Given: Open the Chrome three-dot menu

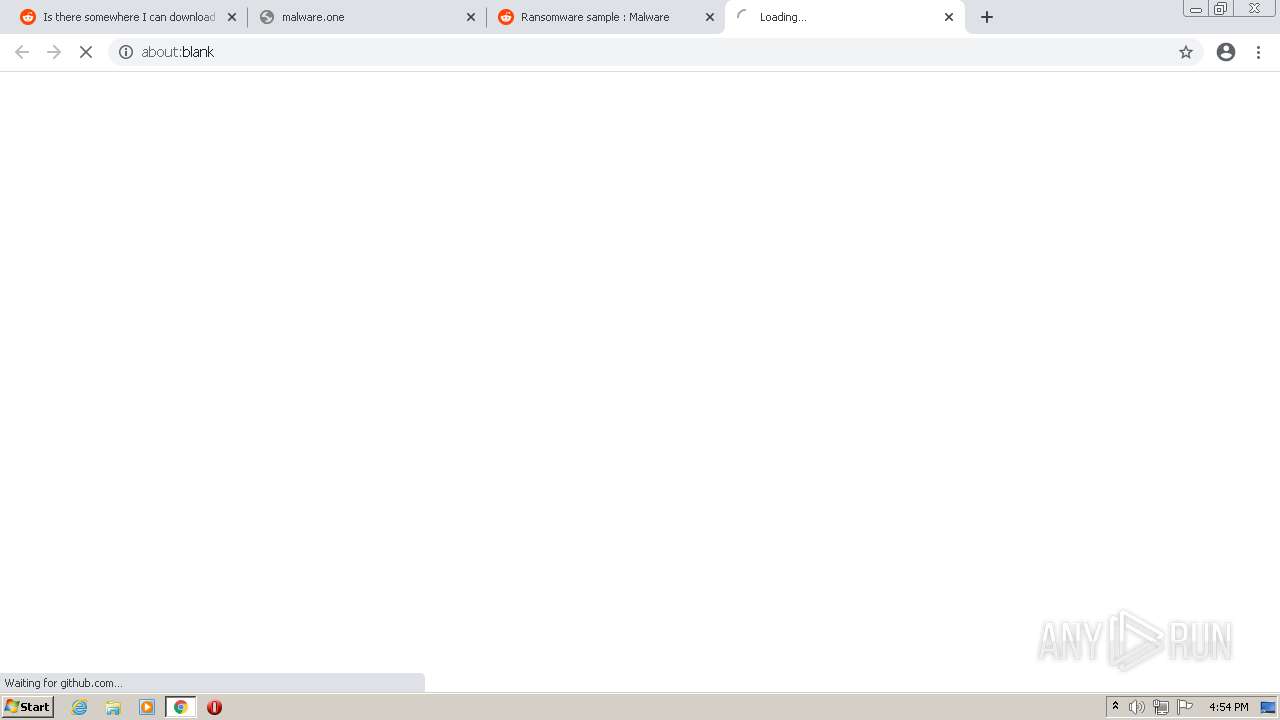Looking at the screenshot, I should pos(1258,52).
